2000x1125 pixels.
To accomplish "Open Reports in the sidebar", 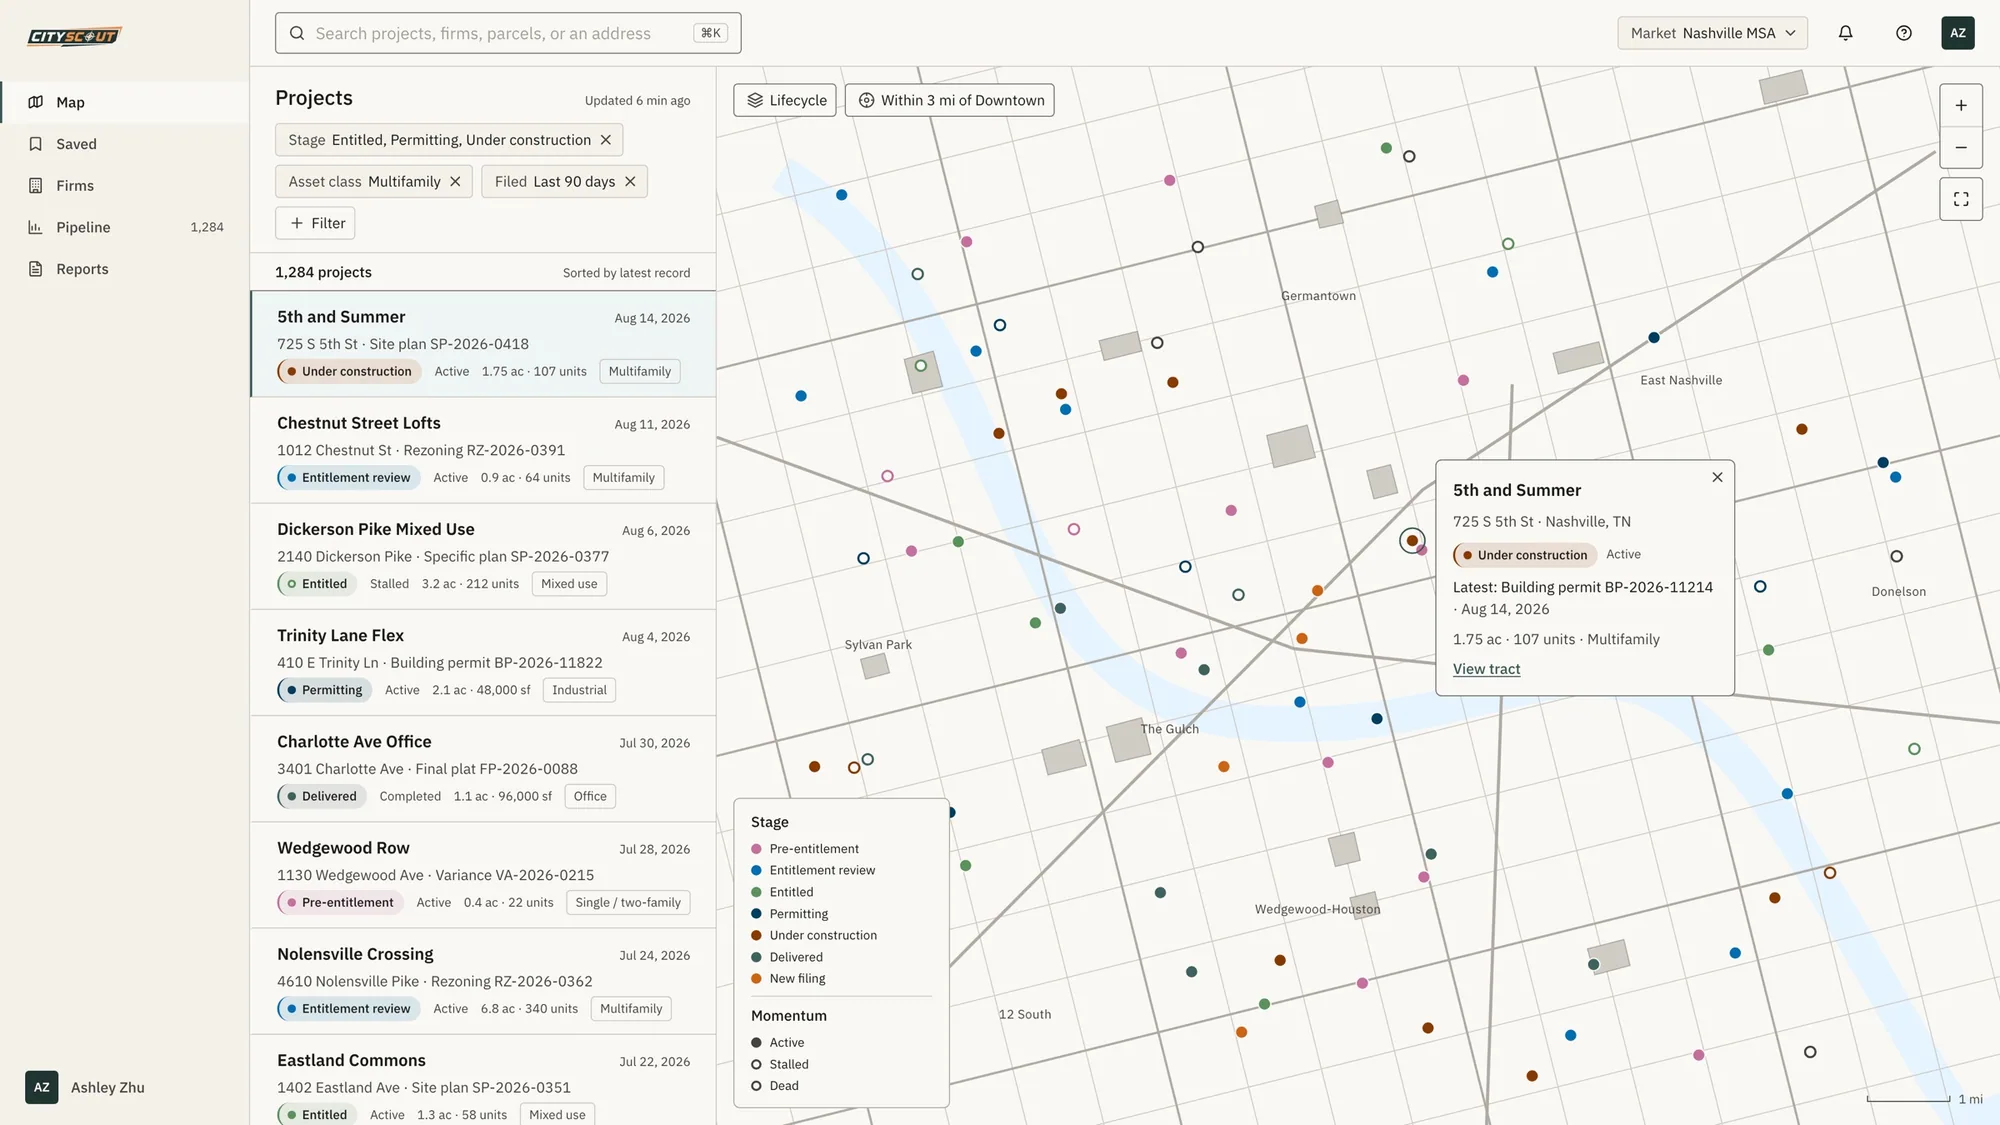I will tap(125, 269).
